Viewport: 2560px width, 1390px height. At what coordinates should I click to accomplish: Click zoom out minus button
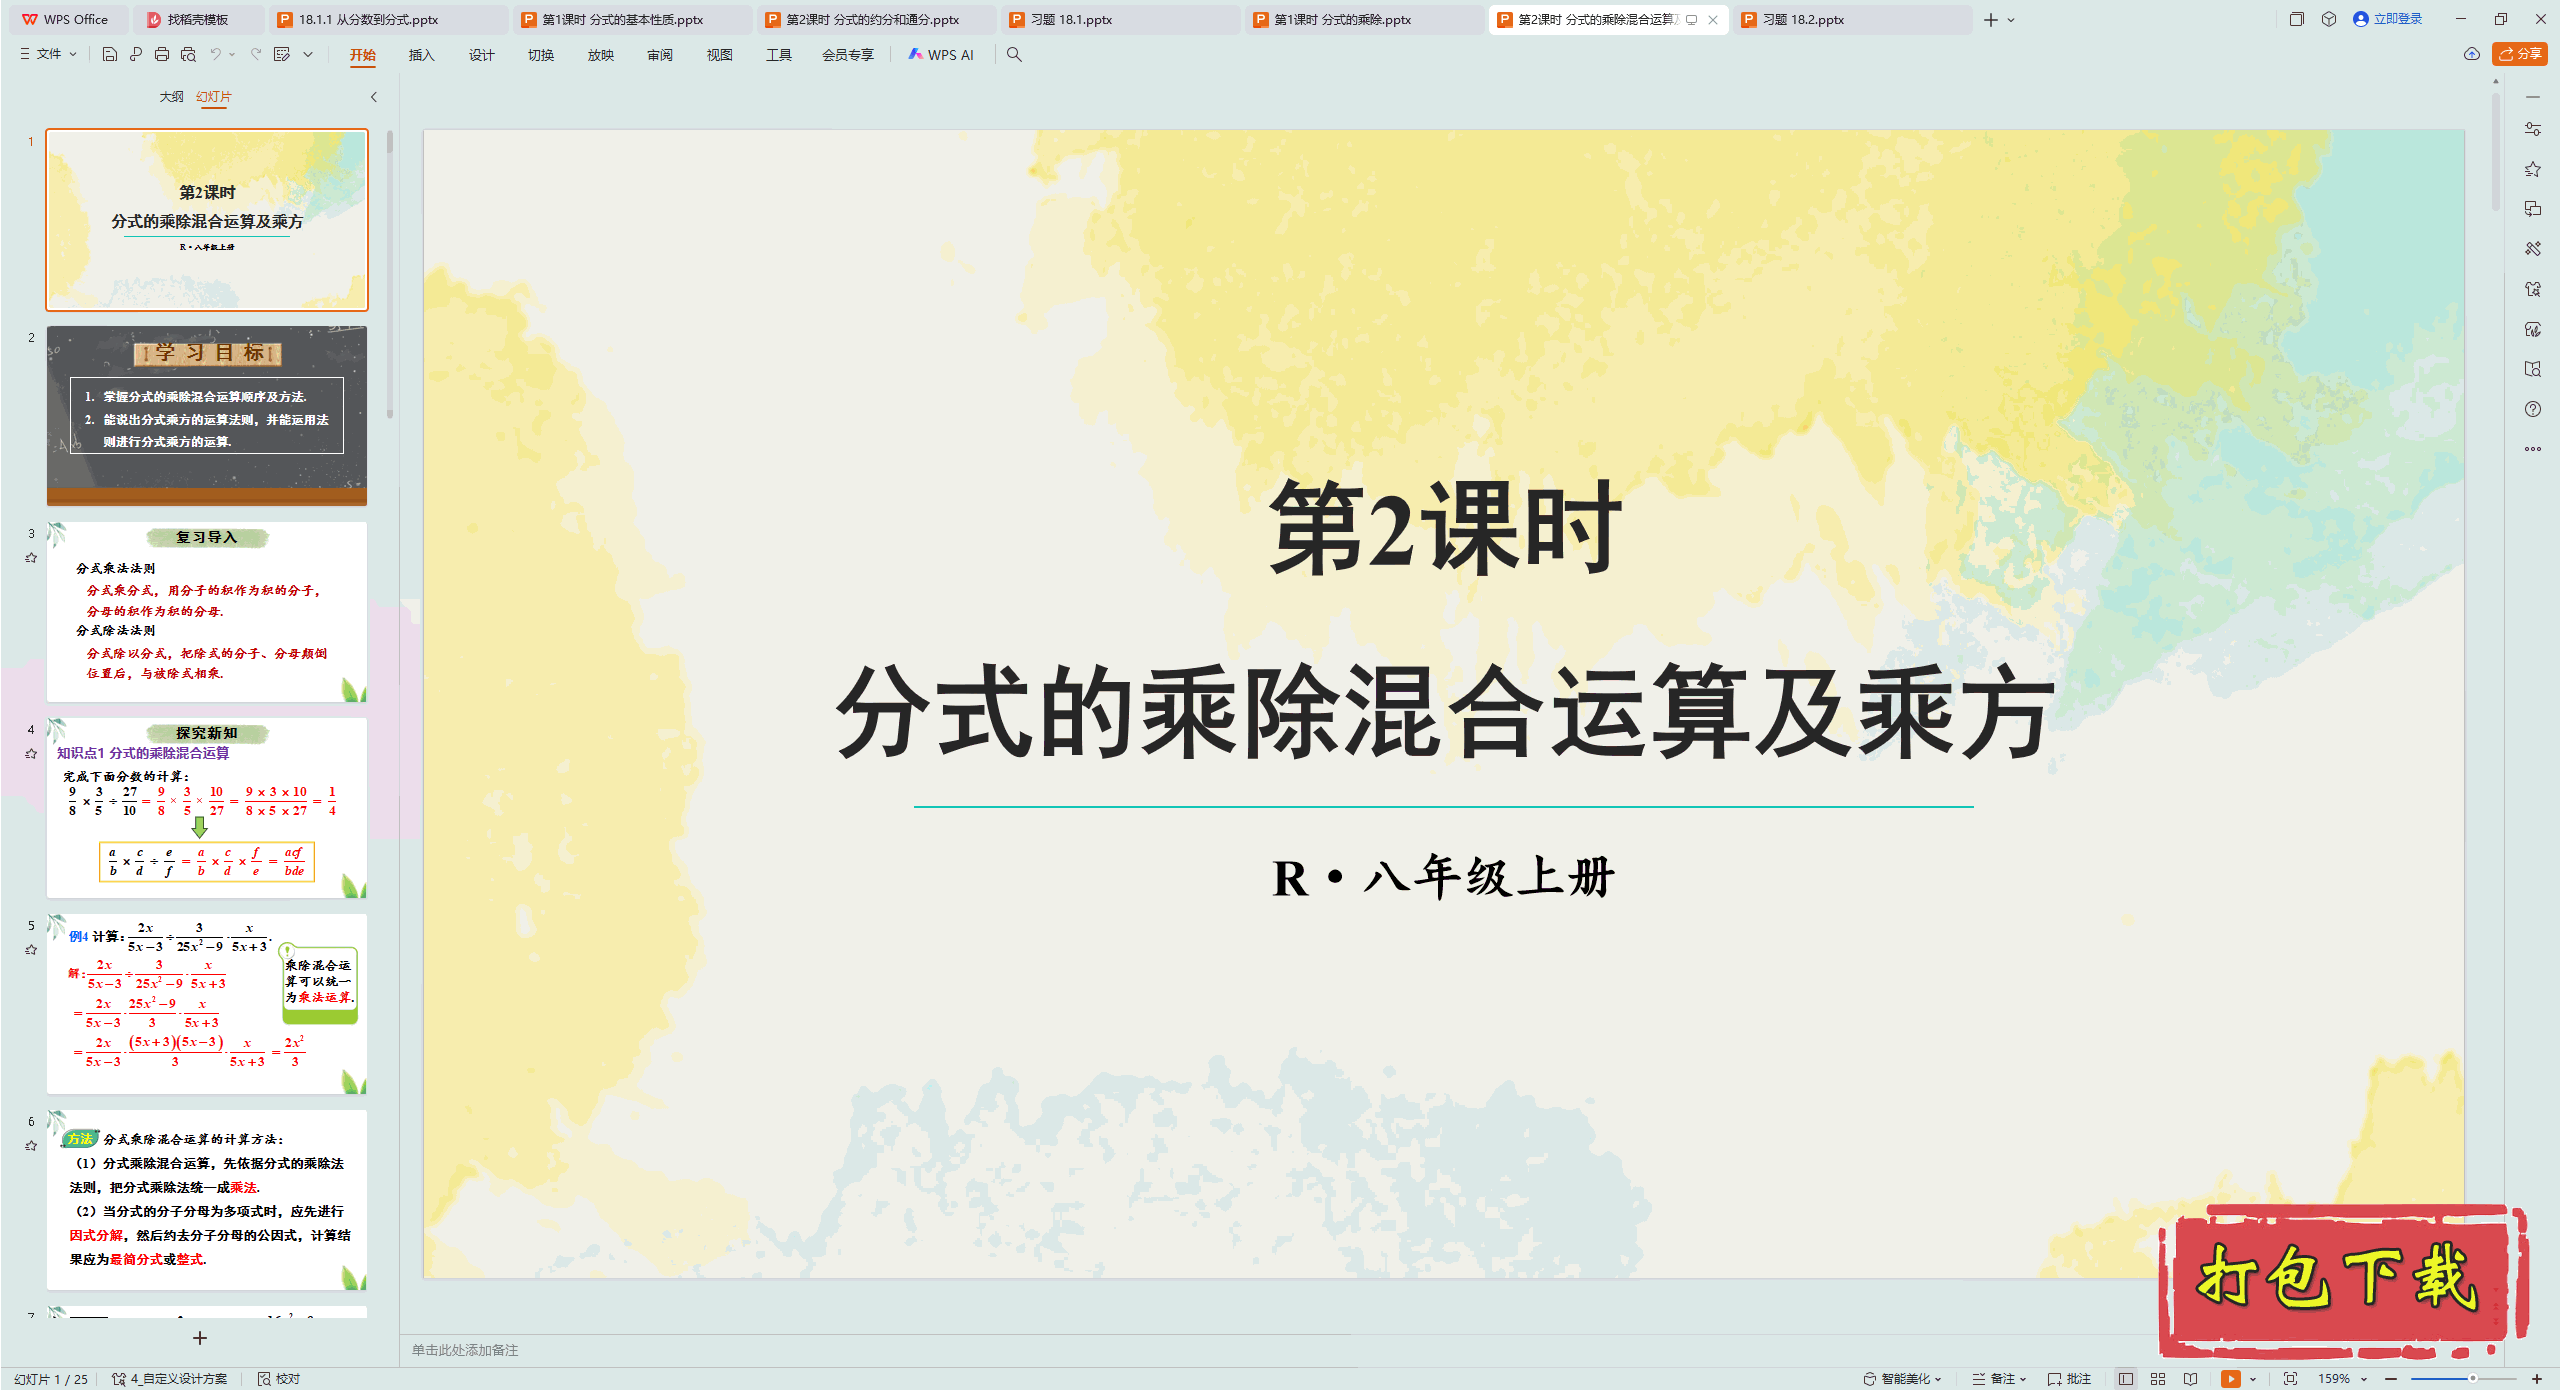pyautogui.click(x=2391, y=1379)
